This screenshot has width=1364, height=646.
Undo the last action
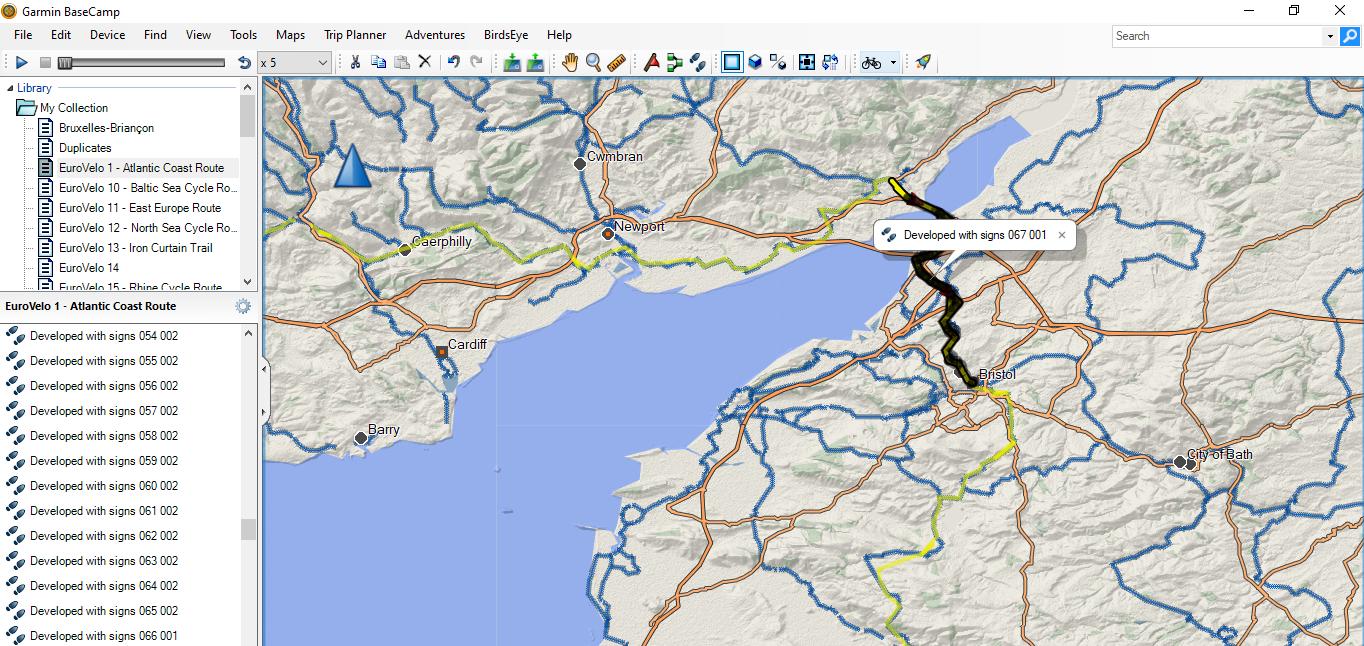point(452,62)
